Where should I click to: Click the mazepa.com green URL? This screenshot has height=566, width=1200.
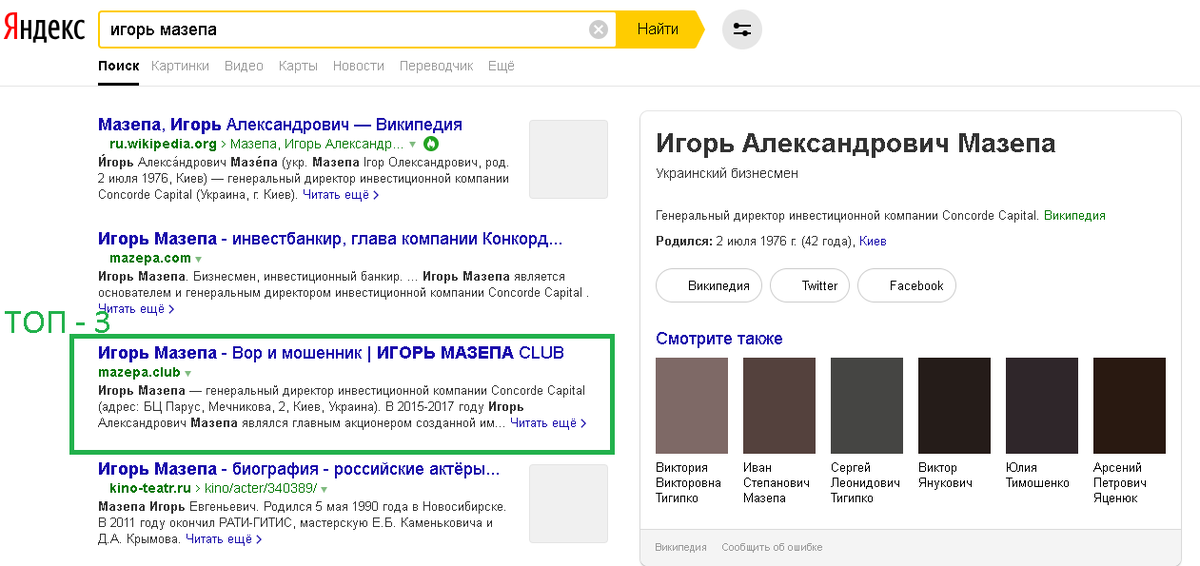(x=150, y=258)
